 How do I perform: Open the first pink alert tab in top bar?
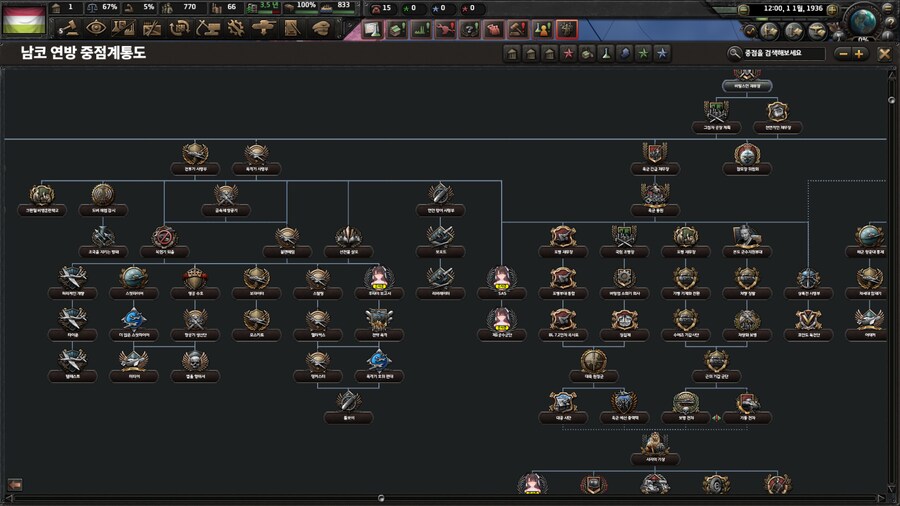[x=372, y=29]
